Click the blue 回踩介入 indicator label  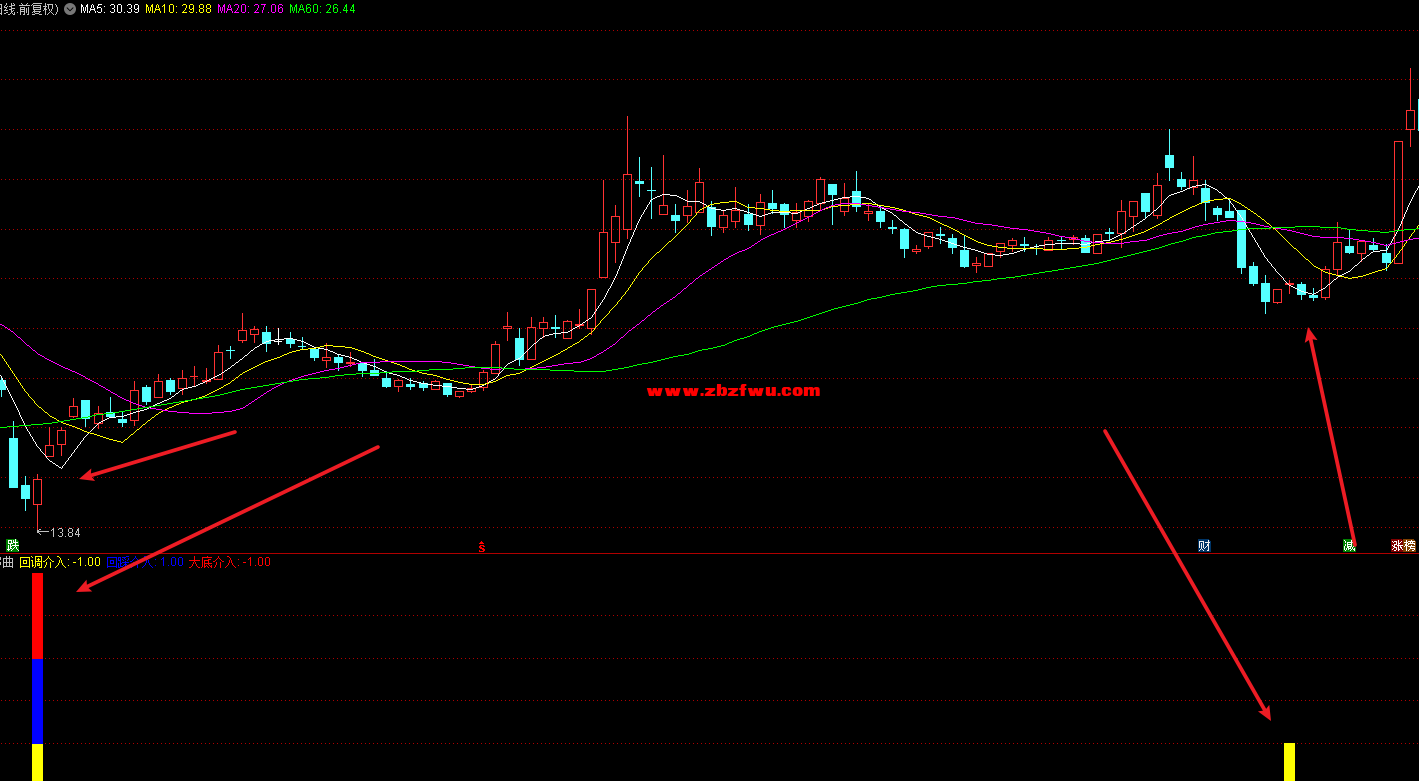coord(145,562)
